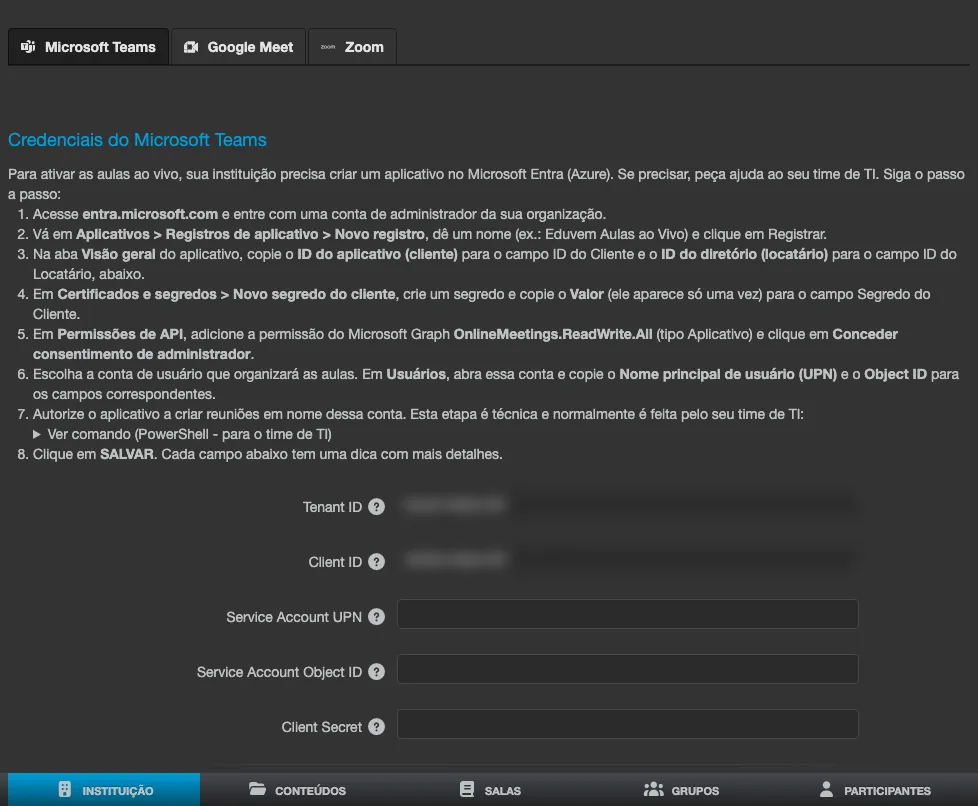Switch to the Microsoft Teams tab
Screen dimensions: 978x806
click(x=88, y=47)
